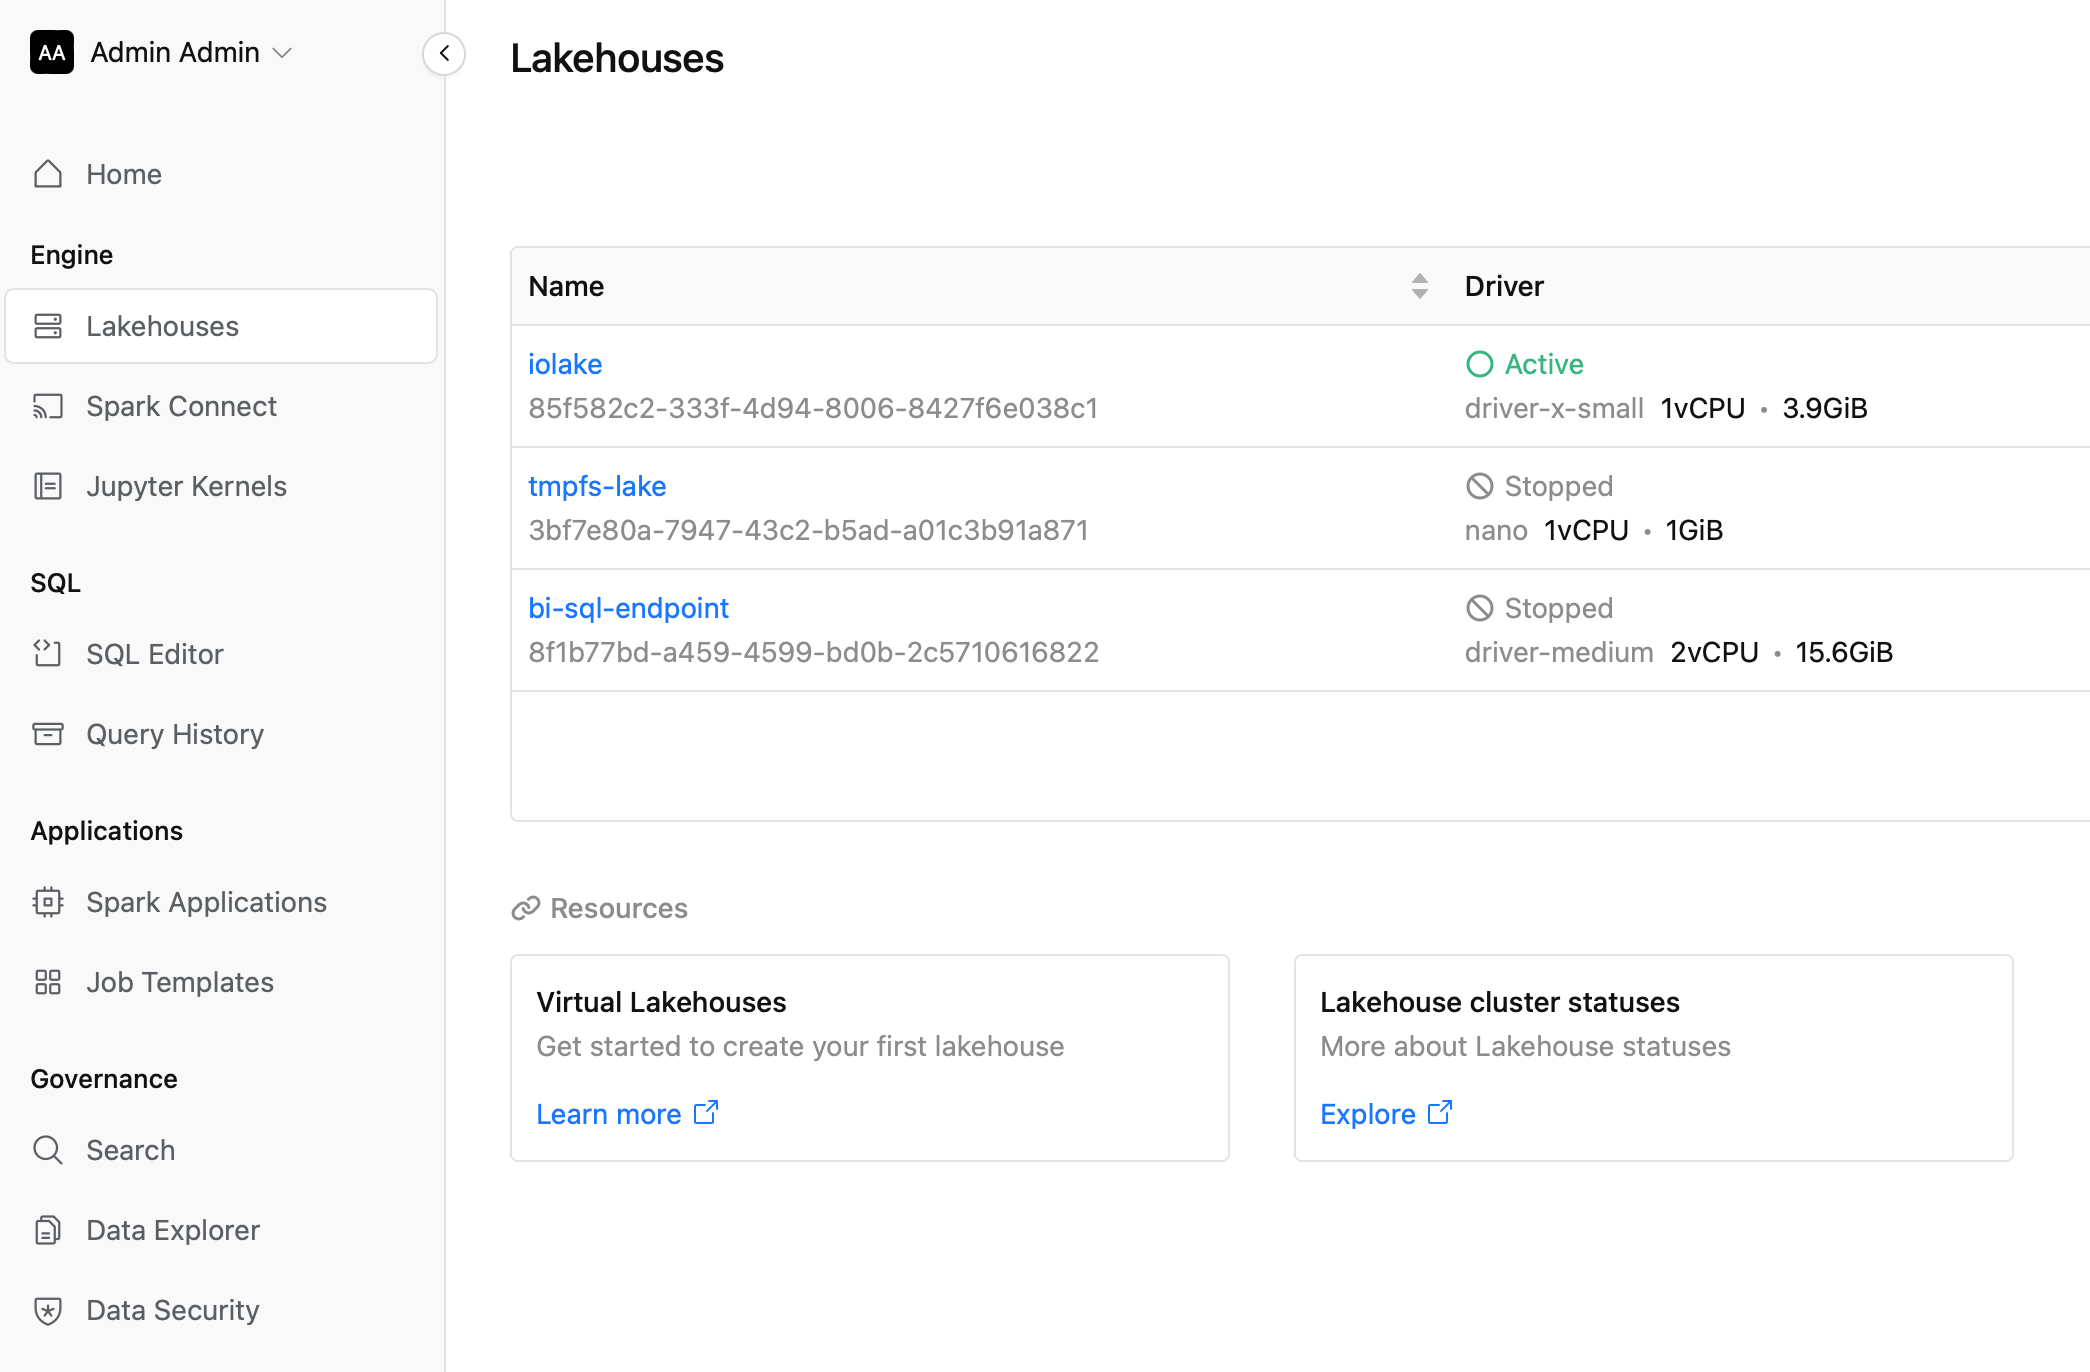Image resolution: width=2090 pixels, height=1372 pixels.
Task: Click the AA user avatar badge
Action: click(52, 52)
